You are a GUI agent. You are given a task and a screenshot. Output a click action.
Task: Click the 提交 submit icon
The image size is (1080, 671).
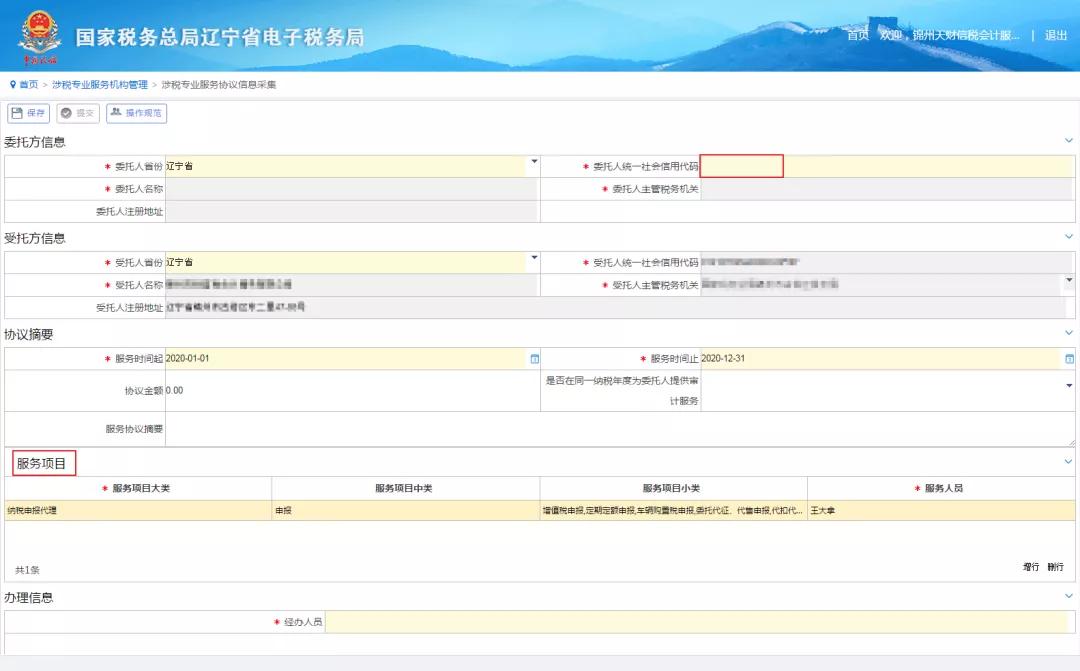click(x=76, y=113)
